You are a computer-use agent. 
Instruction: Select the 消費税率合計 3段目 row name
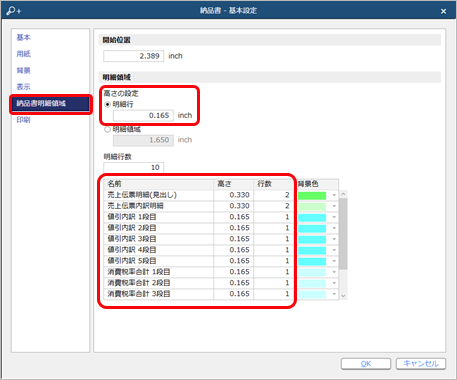(139, 294)
